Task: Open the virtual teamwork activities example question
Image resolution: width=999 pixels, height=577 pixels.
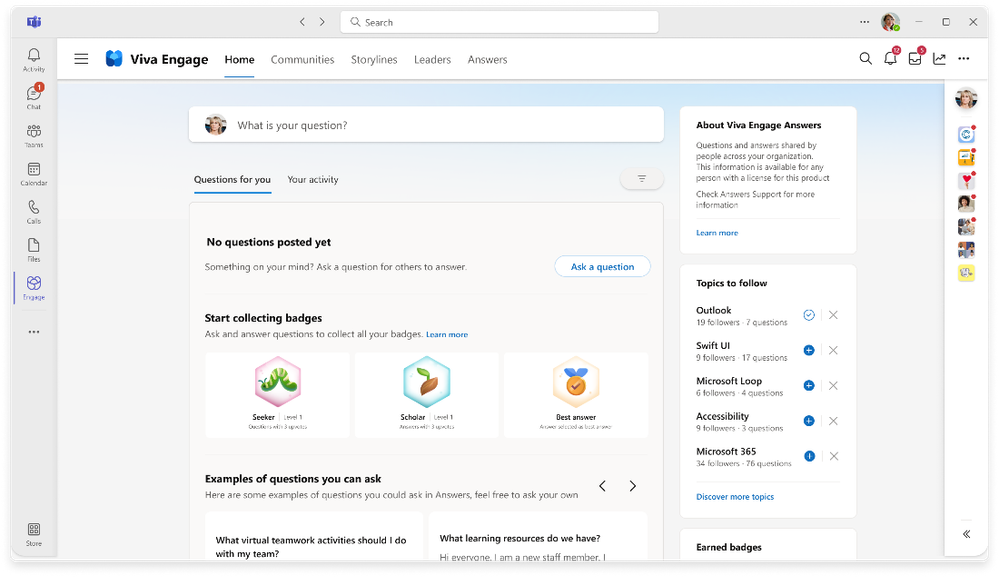Action: [314, 536]
